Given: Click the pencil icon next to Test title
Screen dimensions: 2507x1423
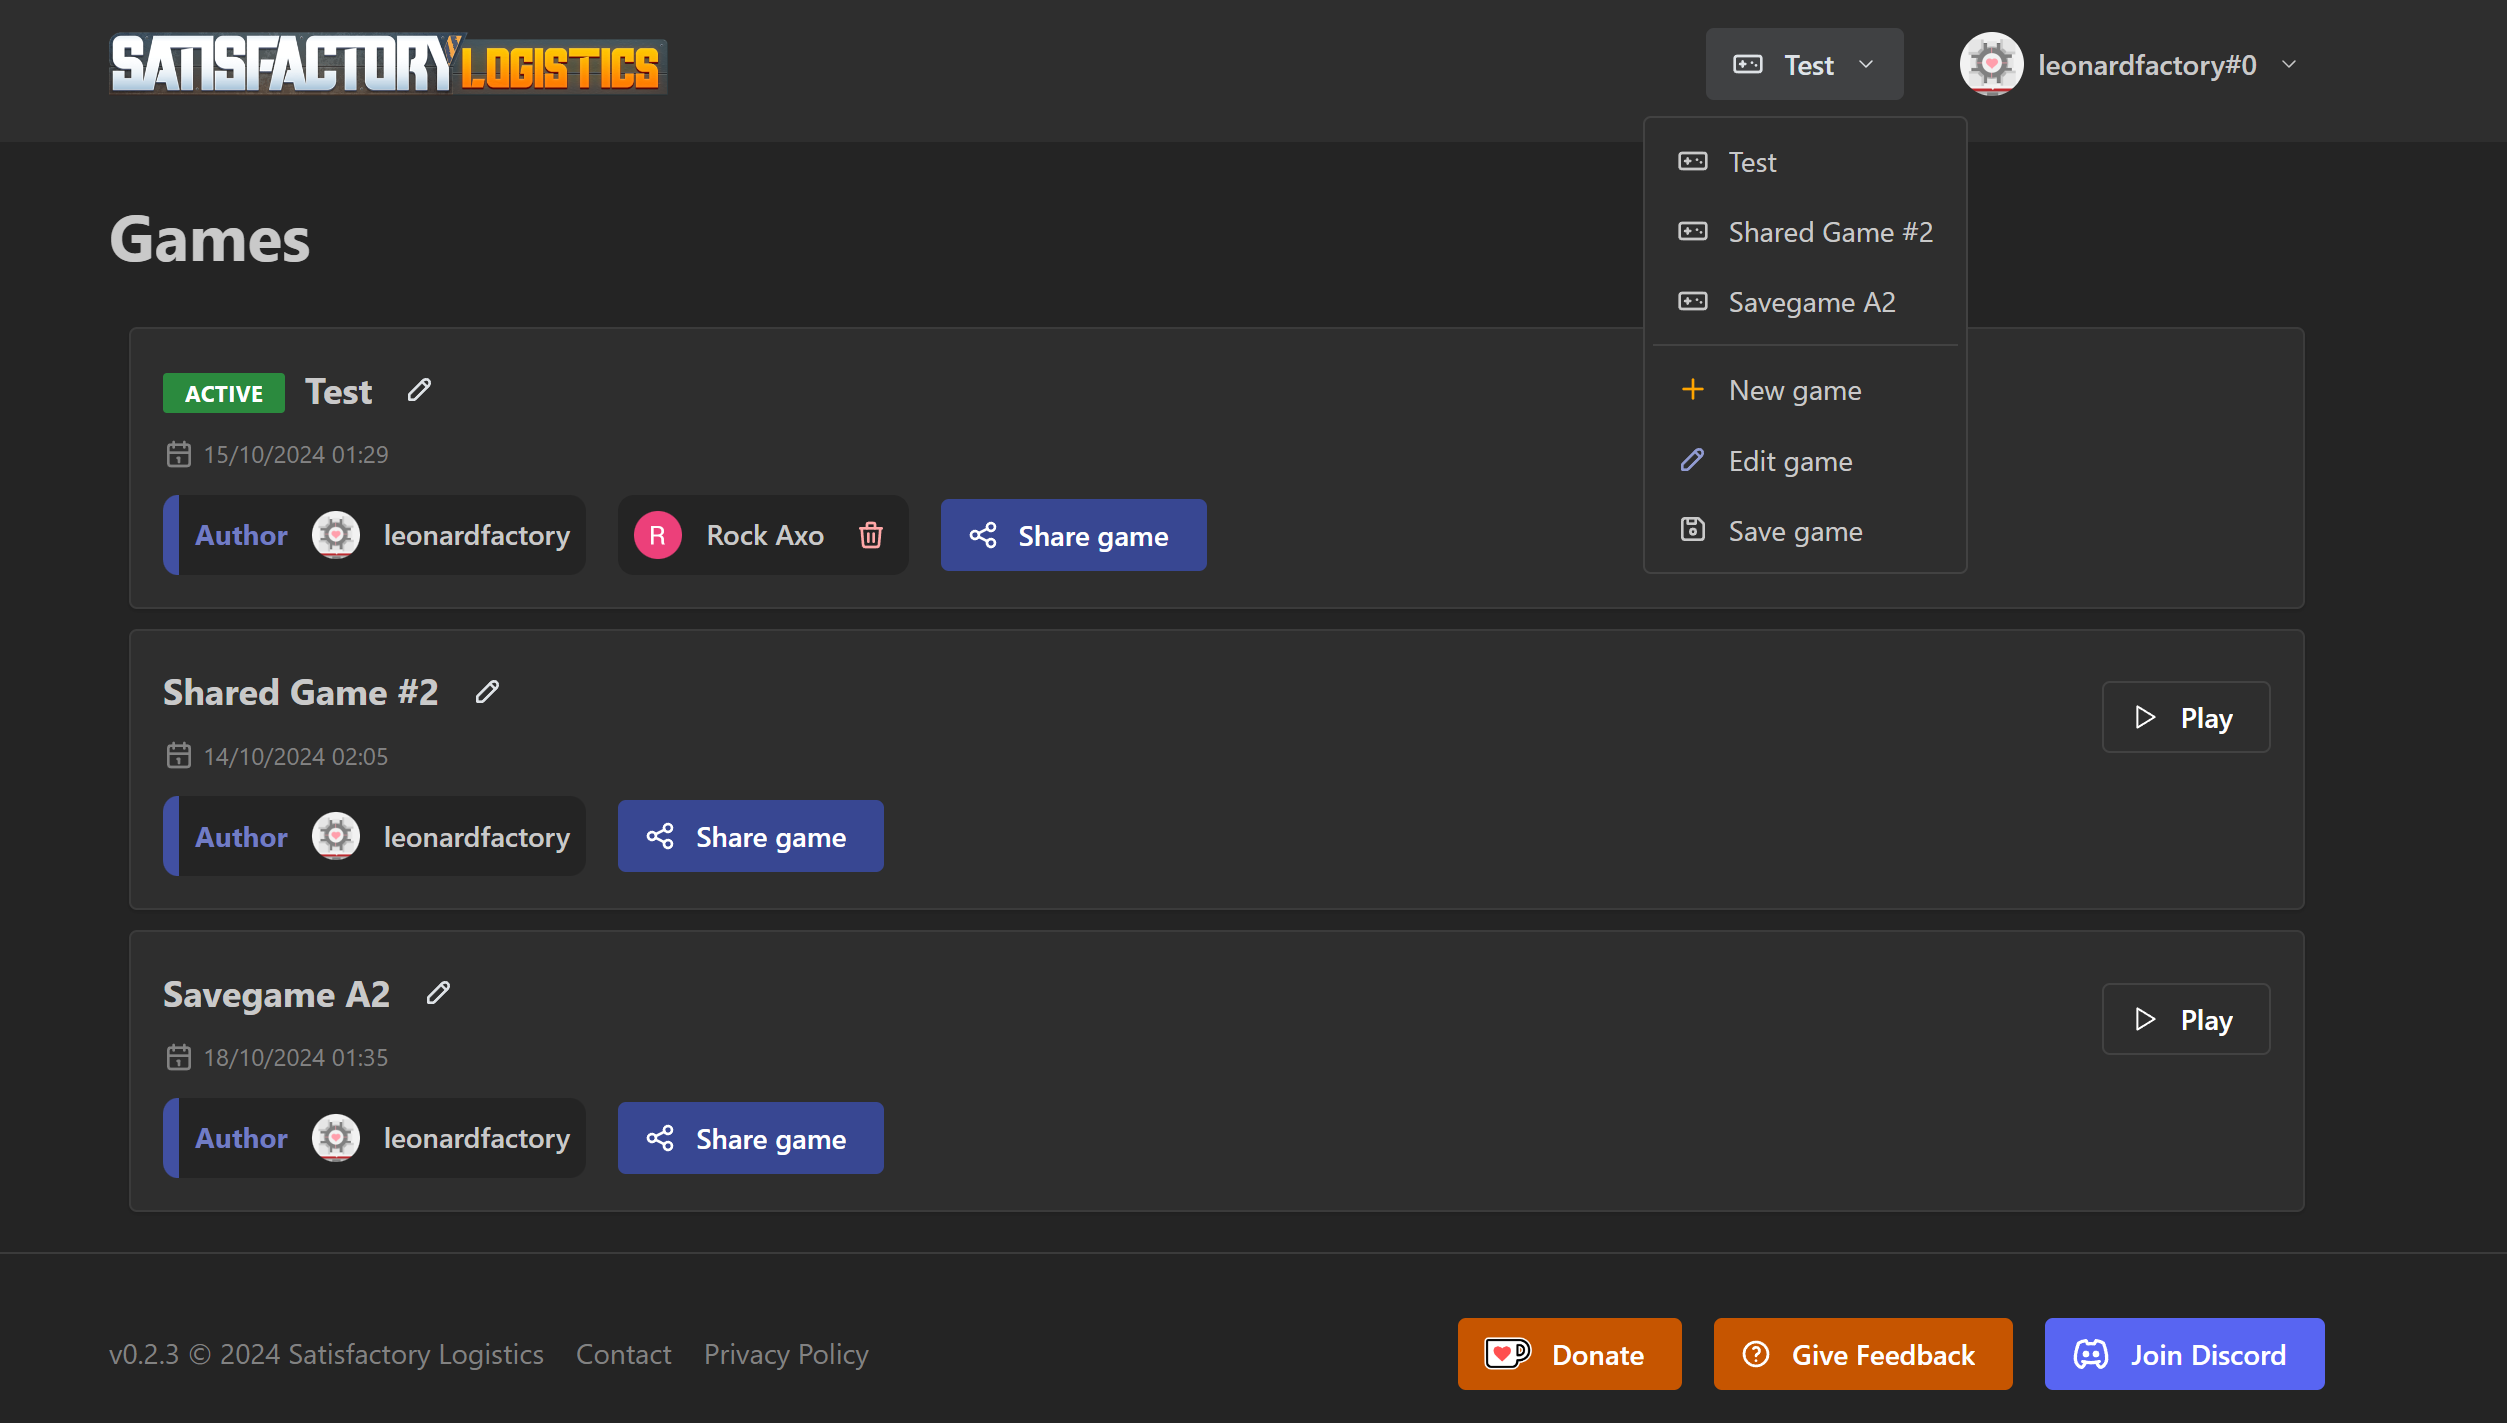Looking at the screenshot, I should click(x=419, y=390).
